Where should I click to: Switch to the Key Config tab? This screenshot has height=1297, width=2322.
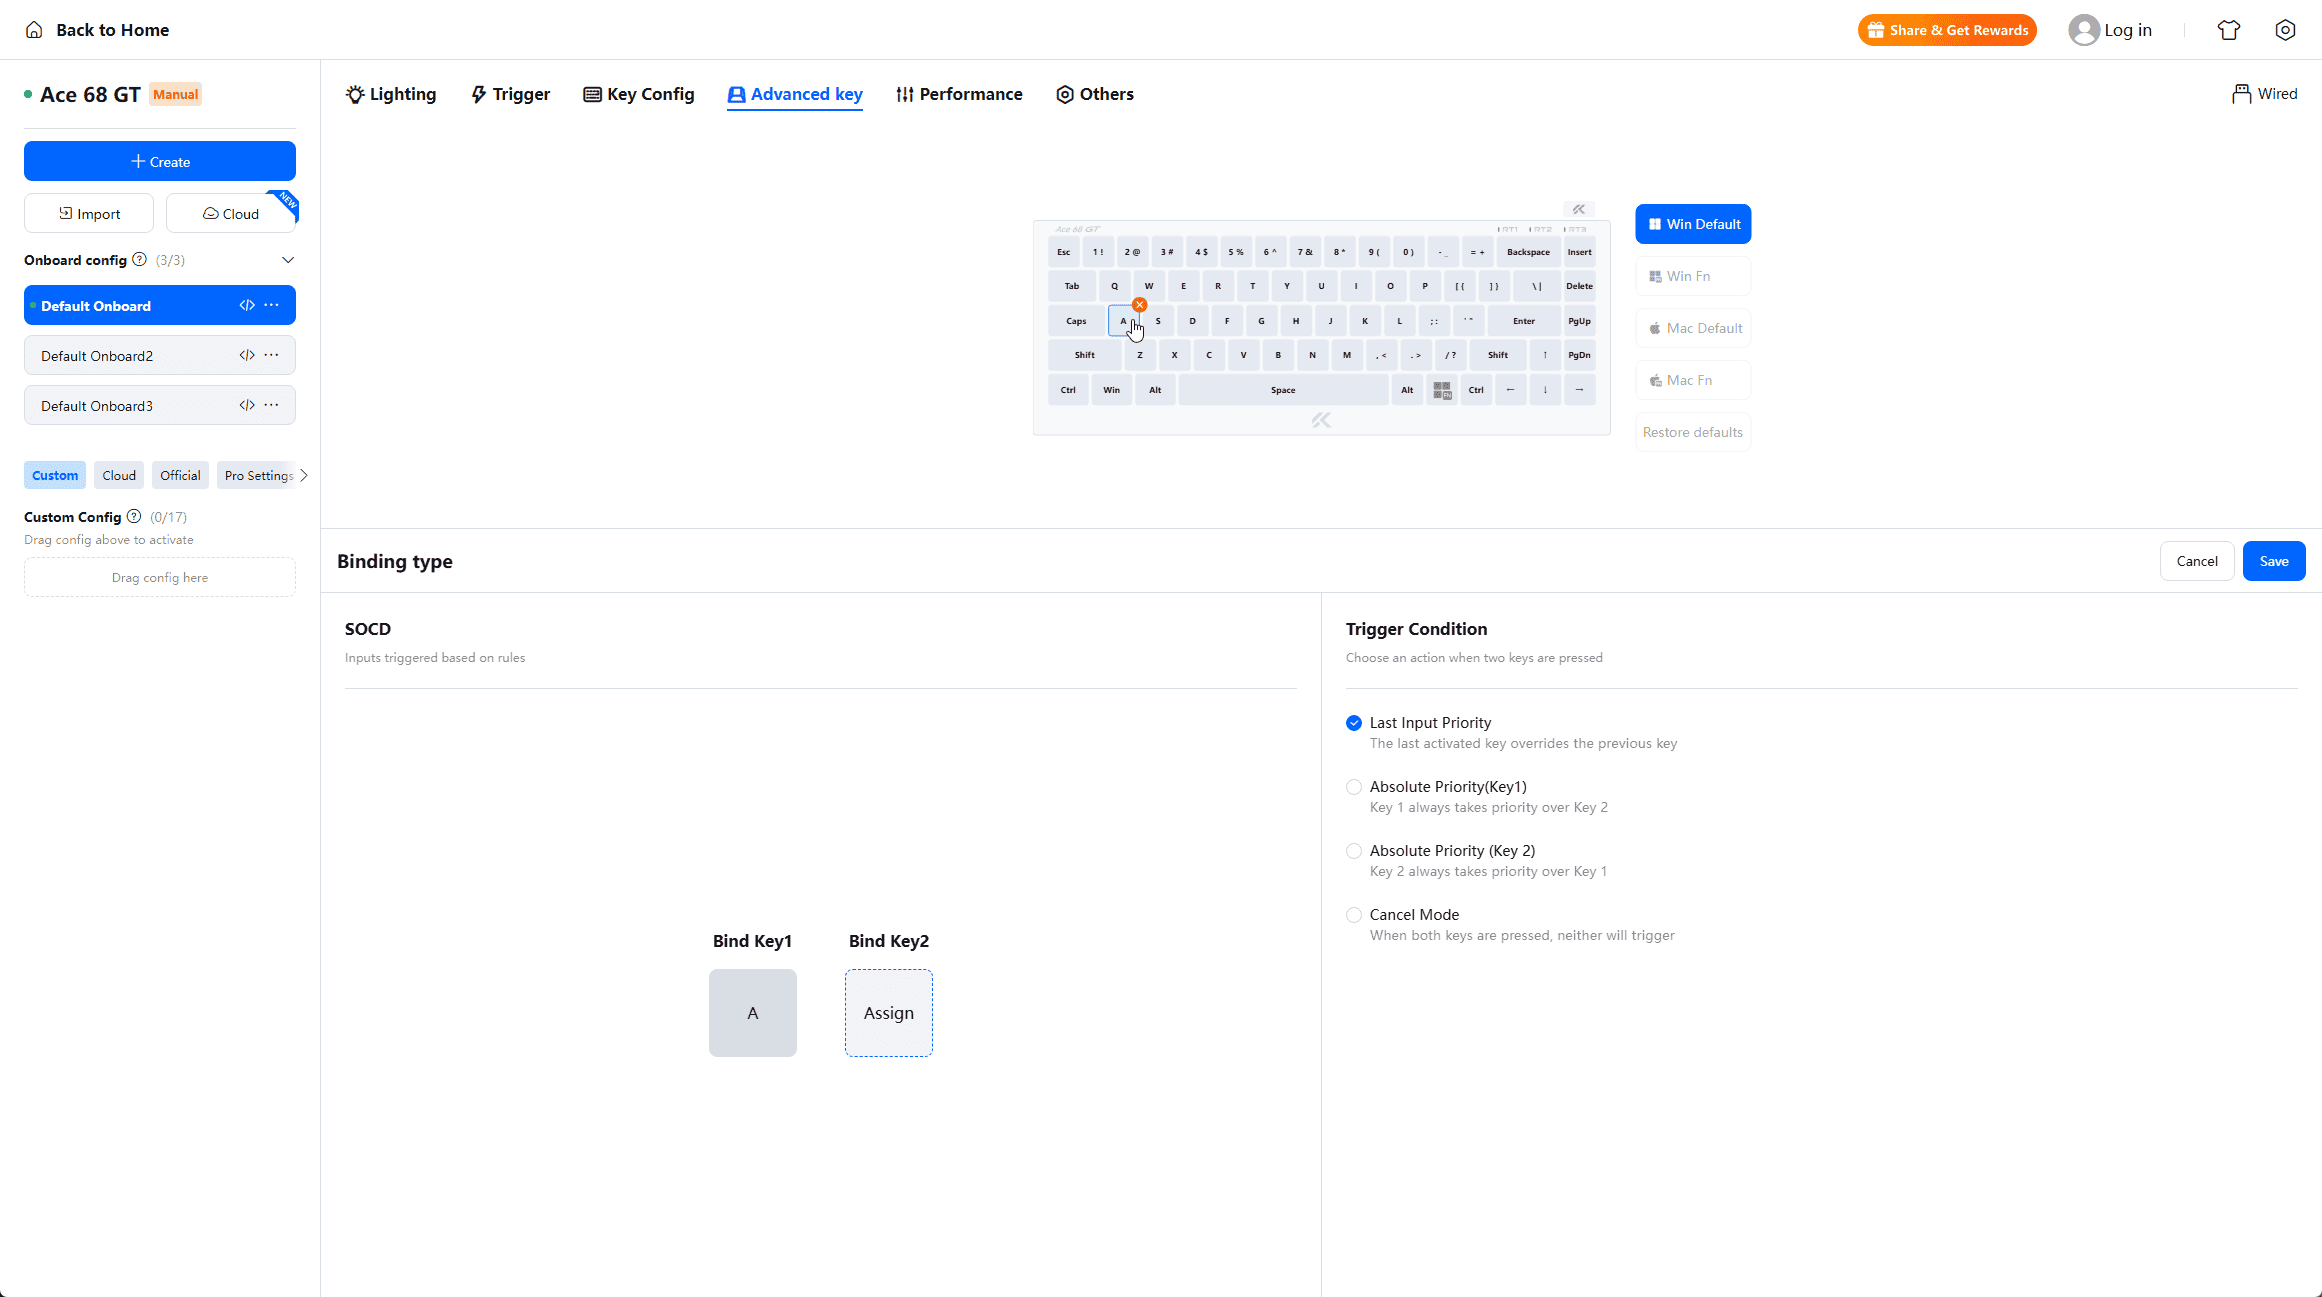(639, 94)
